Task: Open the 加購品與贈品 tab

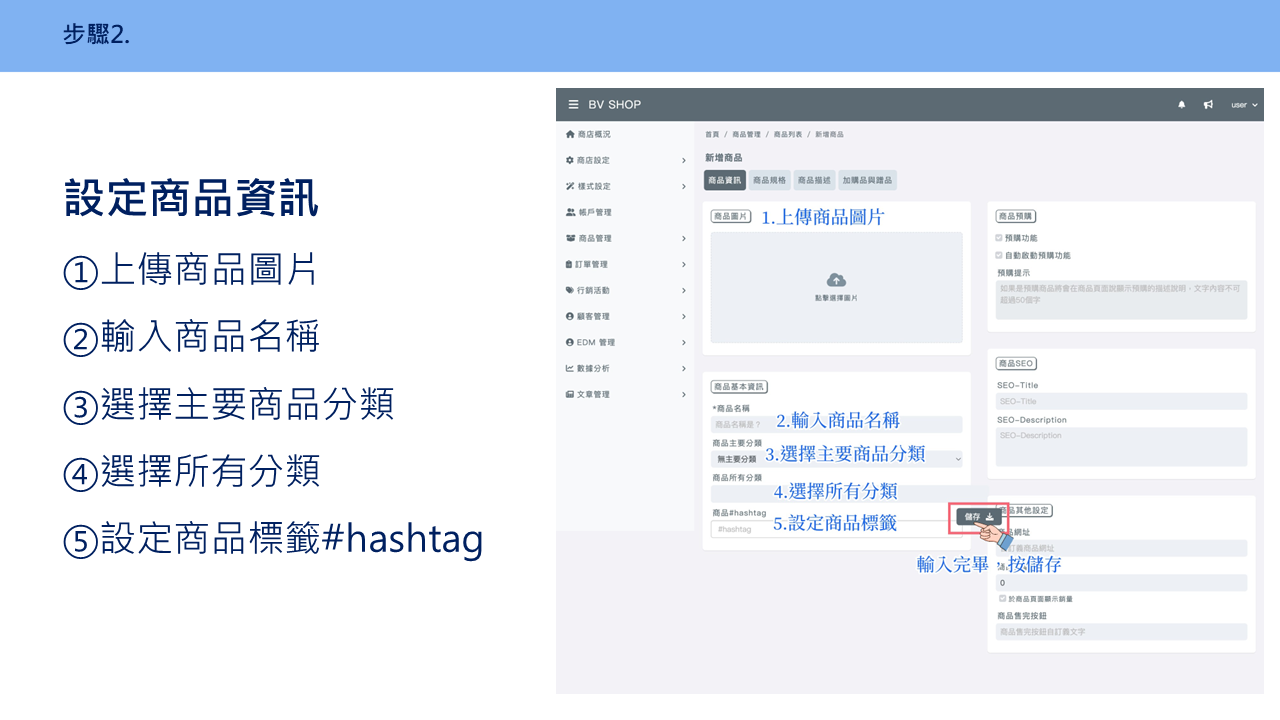Action: 867,180
